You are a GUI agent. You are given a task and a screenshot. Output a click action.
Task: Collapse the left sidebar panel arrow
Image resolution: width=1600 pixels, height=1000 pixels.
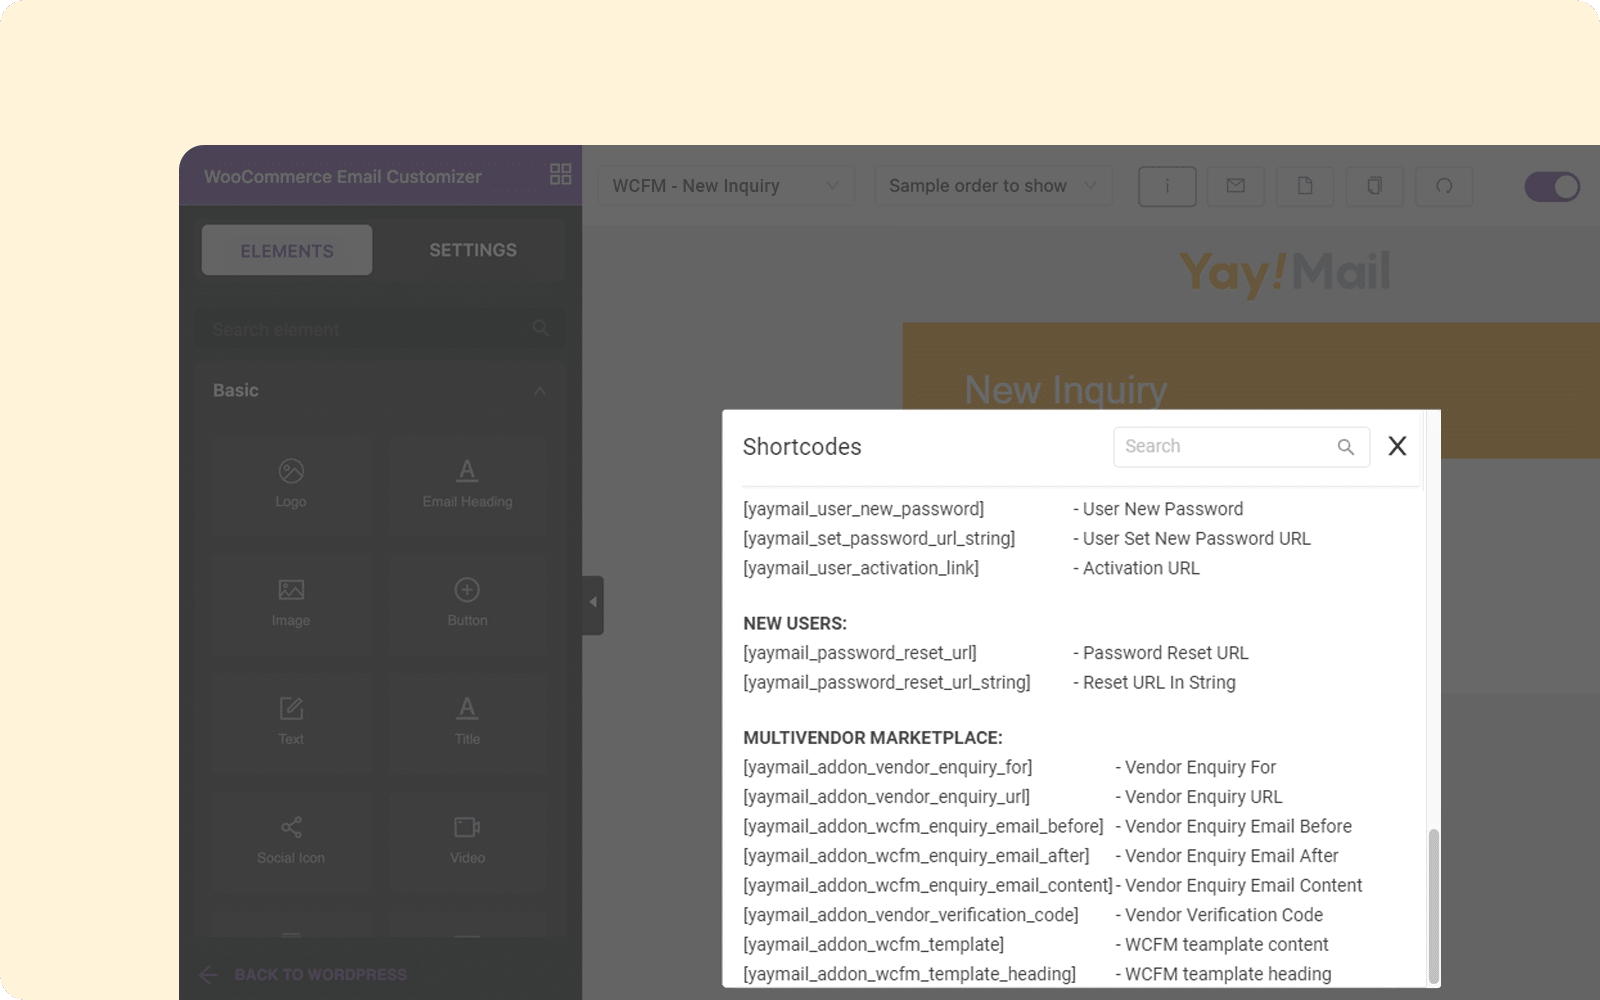tap(593, 603)
